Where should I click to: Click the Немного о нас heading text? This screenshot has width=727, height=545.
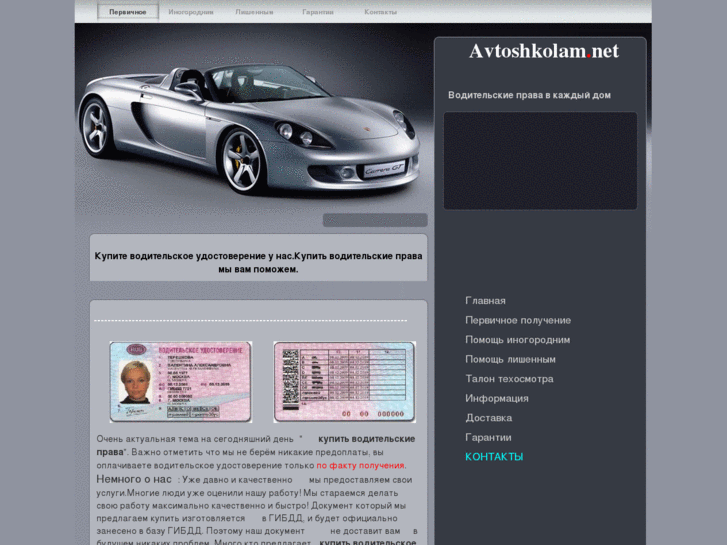click(x=134, y=479)
